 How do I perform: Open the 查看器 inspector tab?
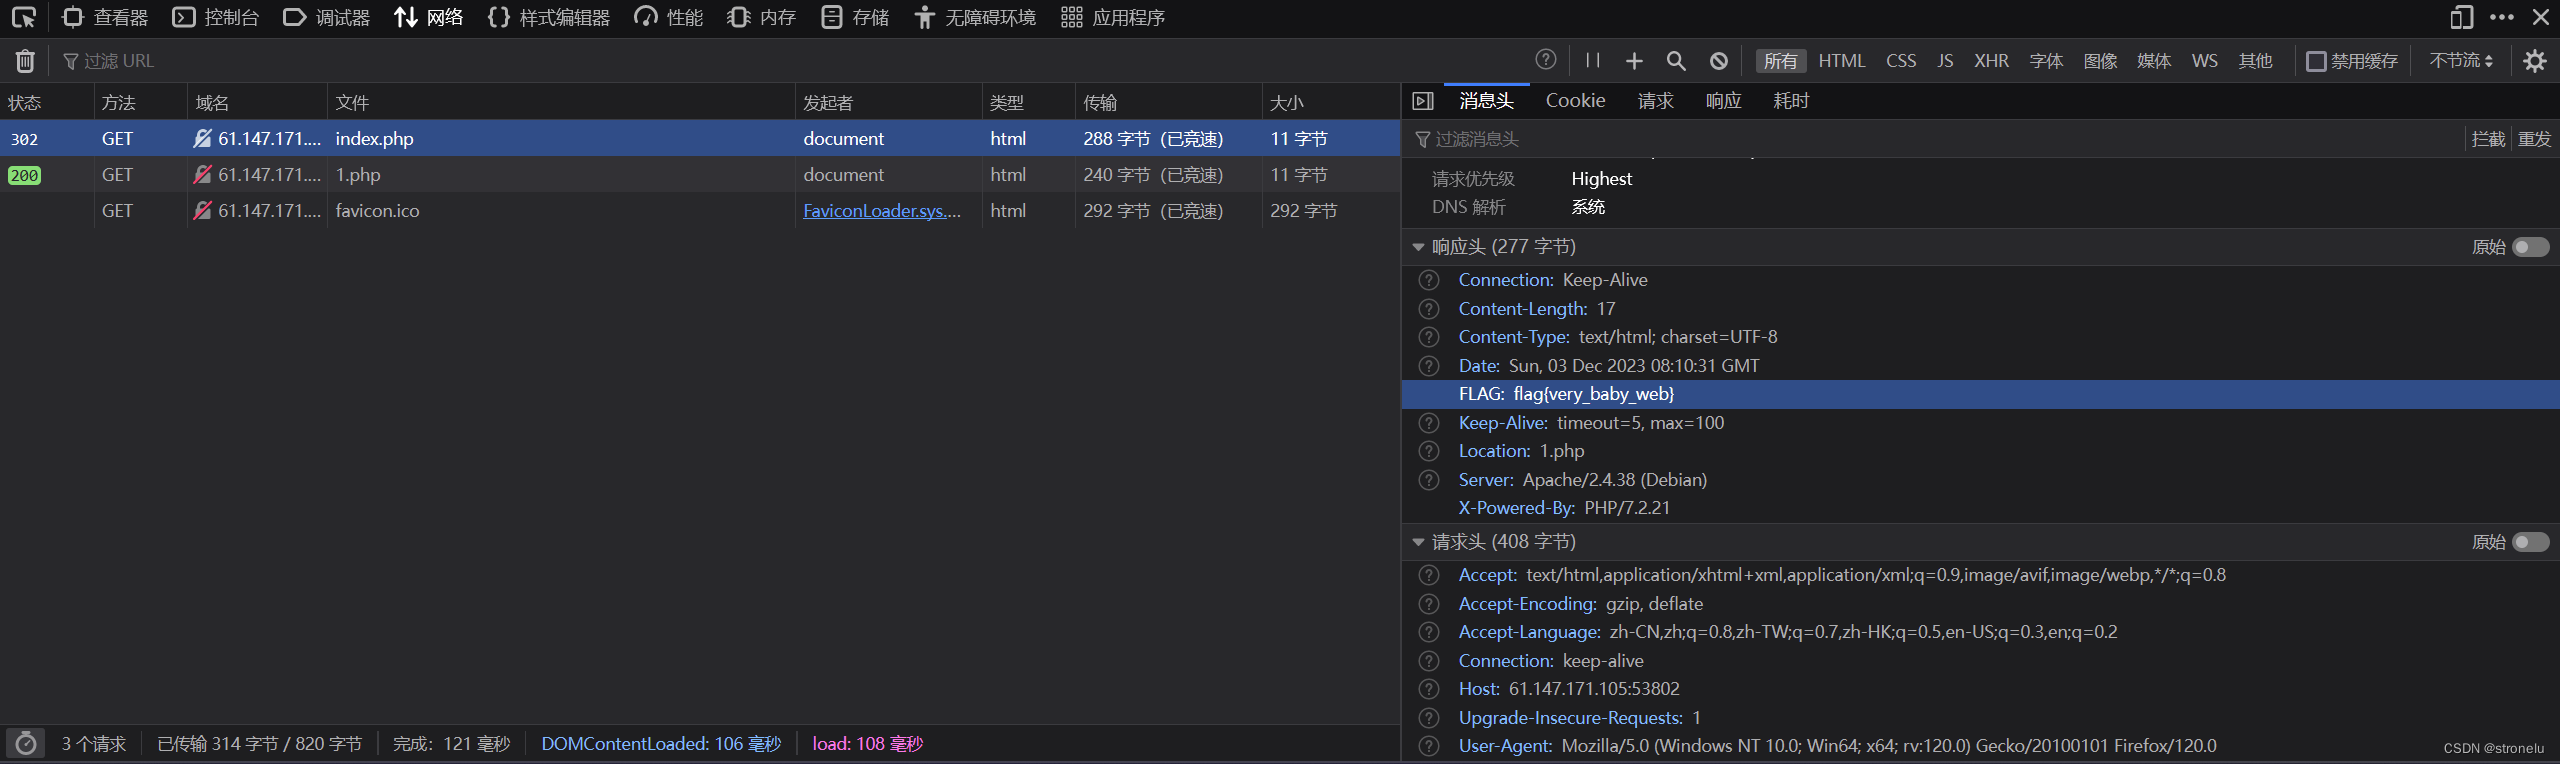pos(105,18)
